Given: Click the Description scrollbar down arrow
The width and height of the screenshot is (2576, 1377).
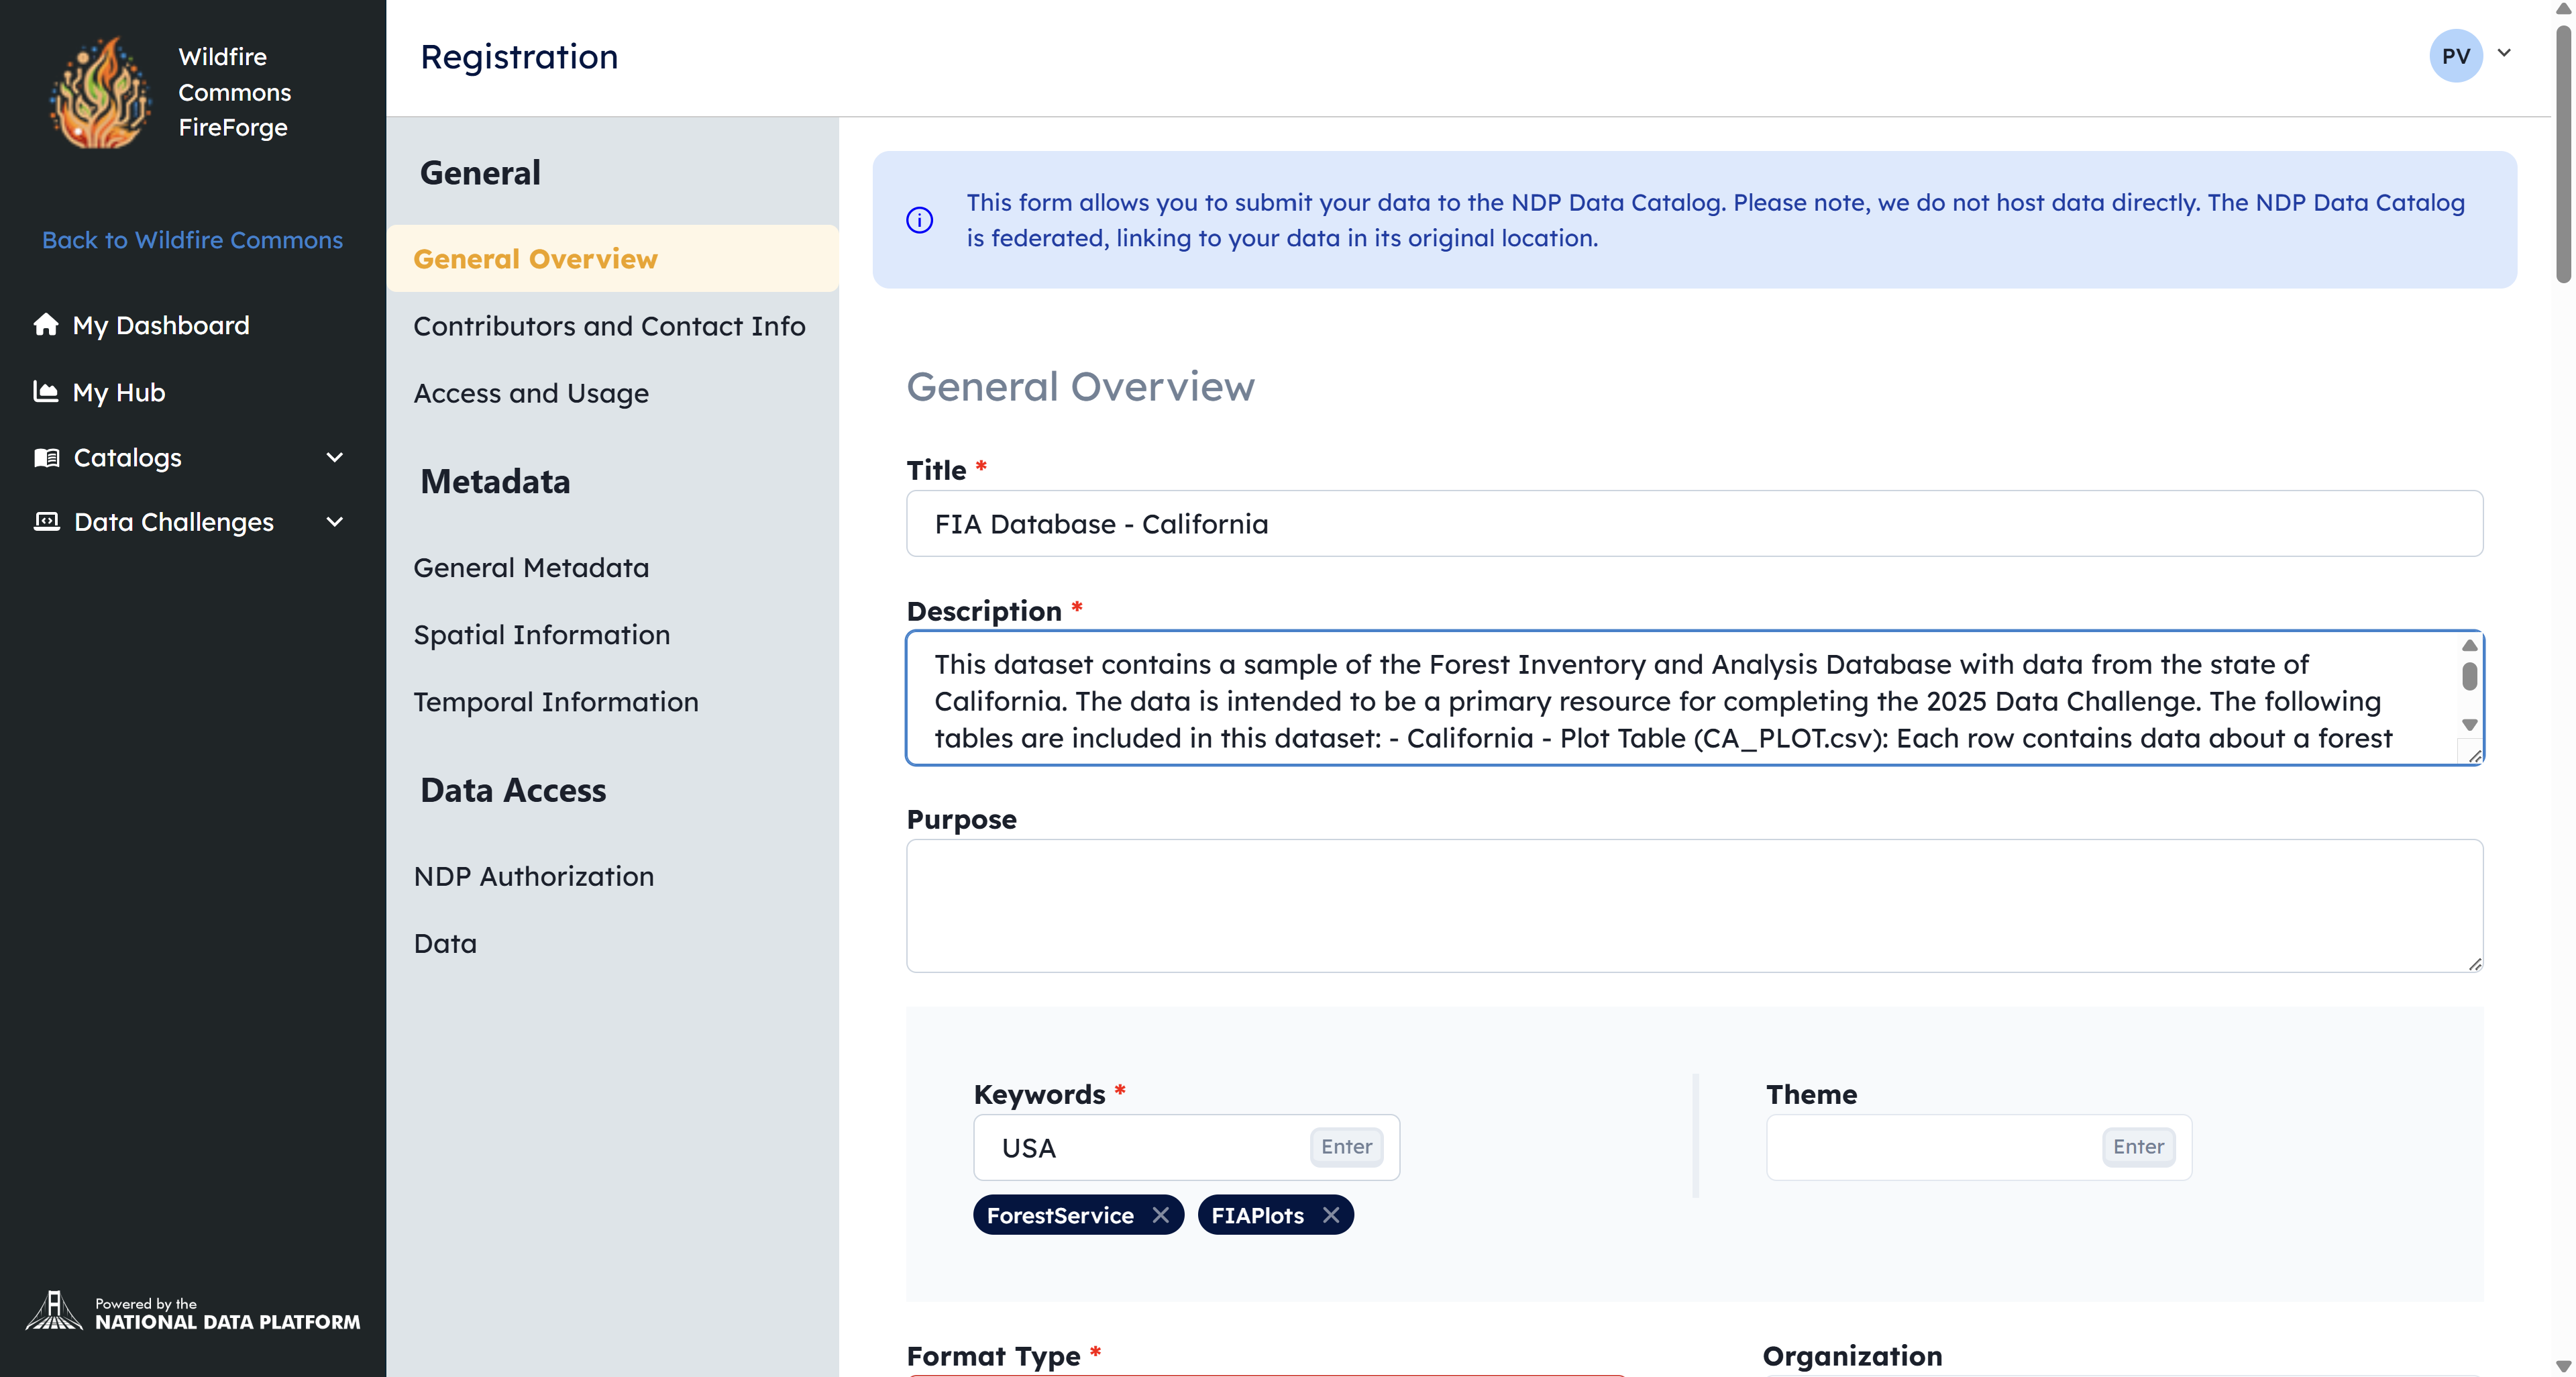Looking at the screenshot, I should pyautogui.click(x=2469, y=724).
